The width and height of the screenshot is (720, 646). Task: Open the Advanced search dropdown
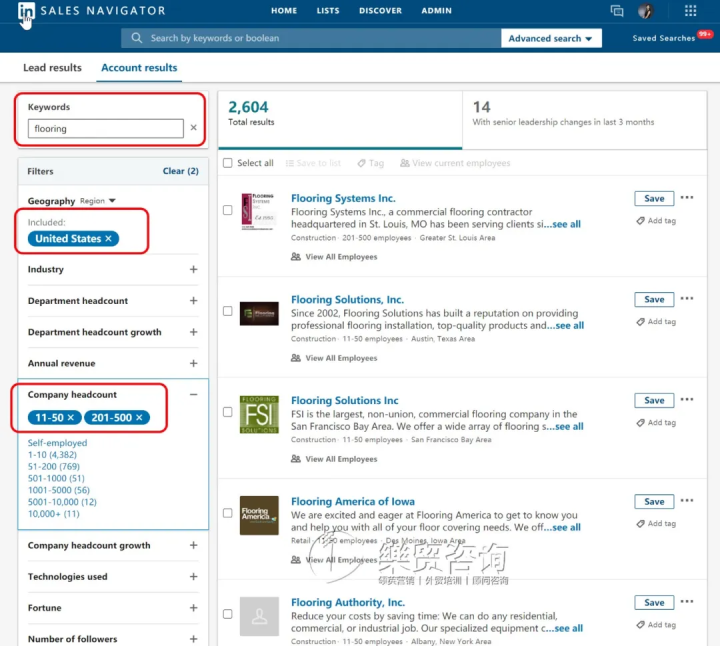(551, 38)
